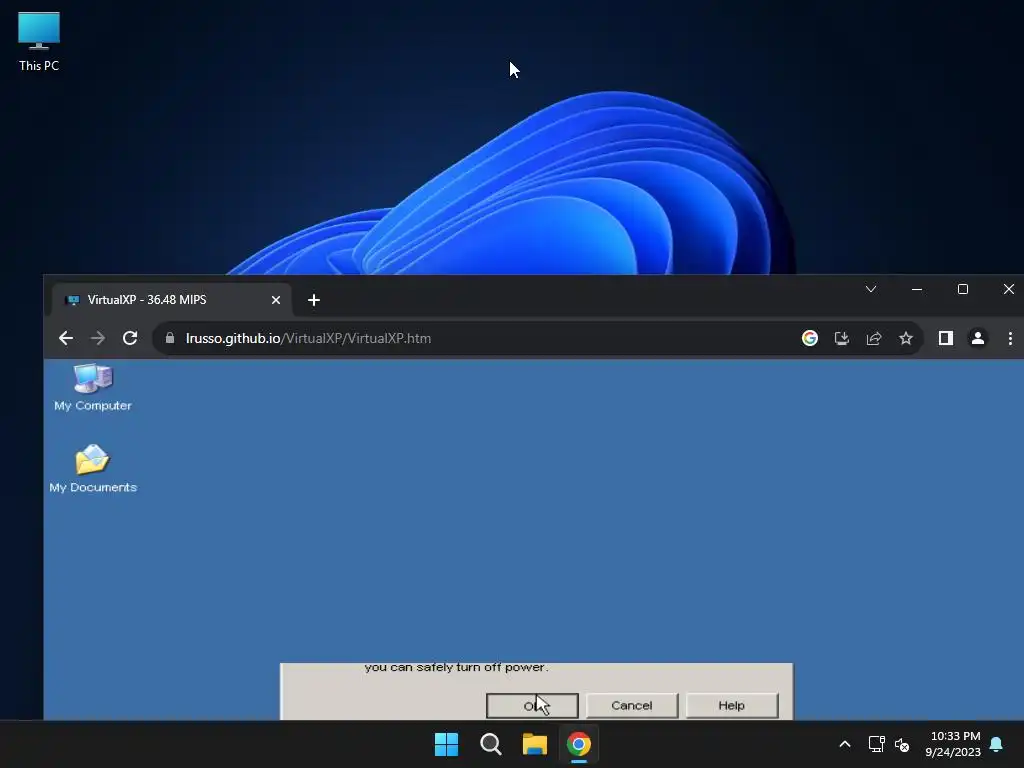The height and width of the screenshot is (768, 1024).
Task: Open a new Chrome tab
Action: point(313,300)
